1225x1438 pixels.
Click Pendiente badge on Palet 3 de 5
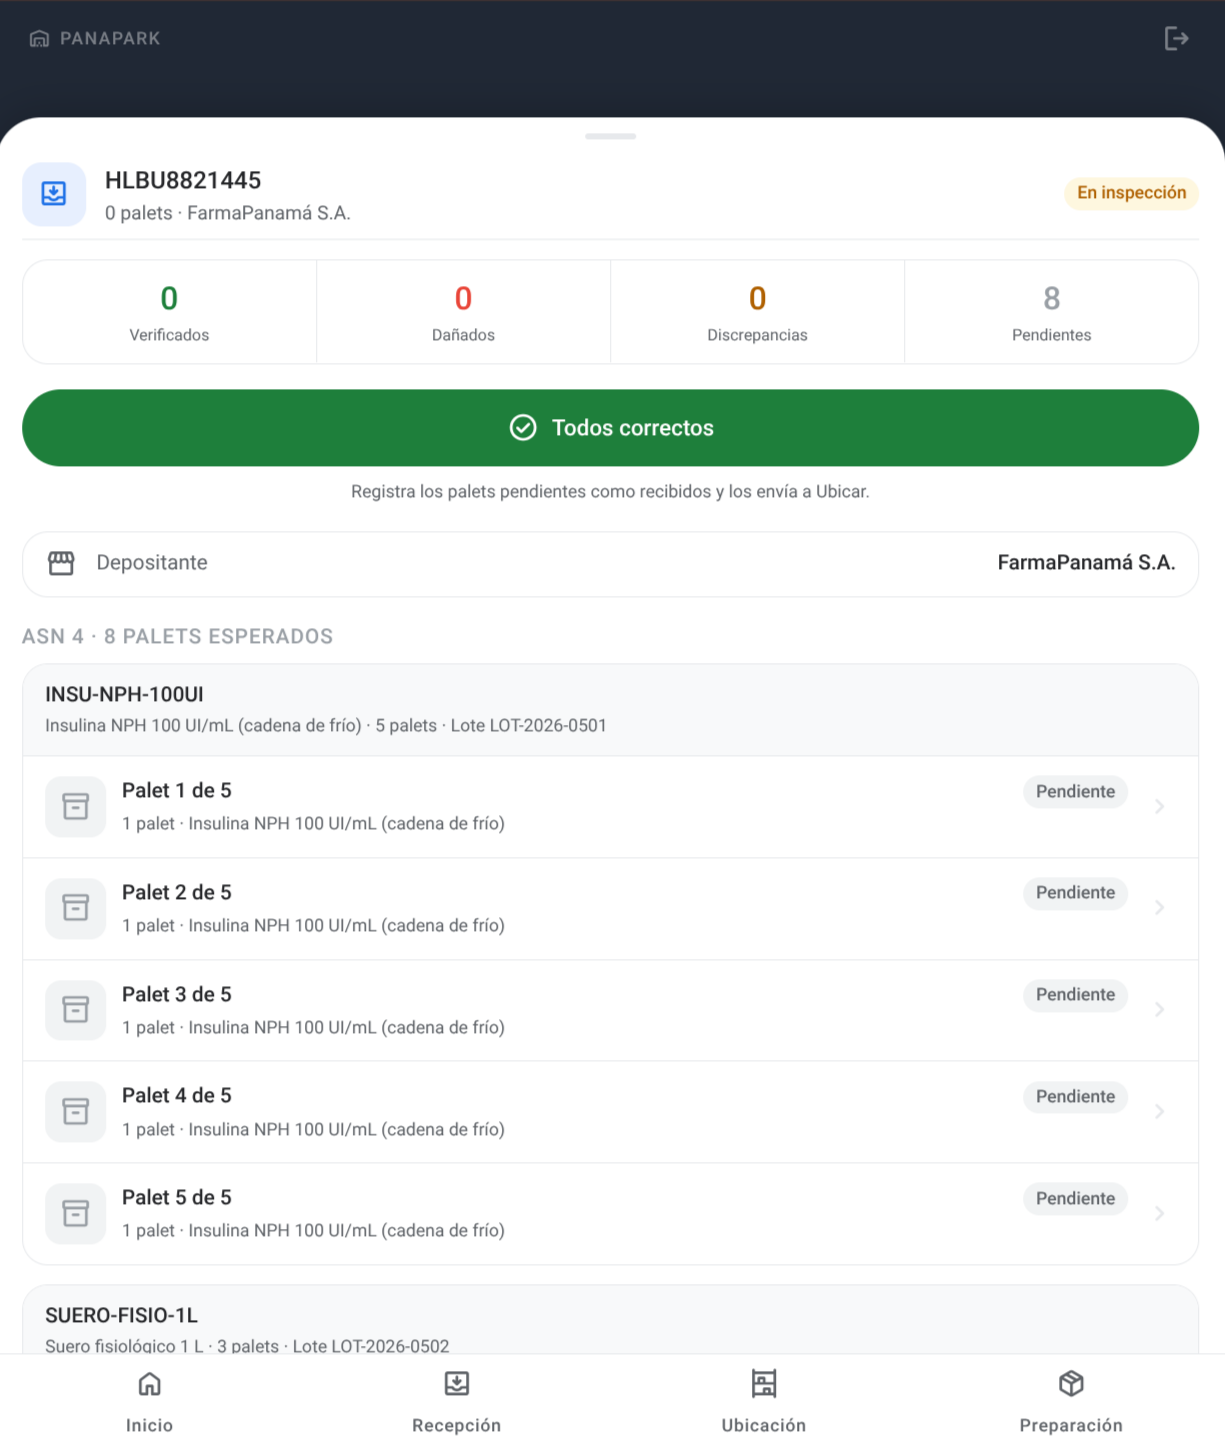1075,995
